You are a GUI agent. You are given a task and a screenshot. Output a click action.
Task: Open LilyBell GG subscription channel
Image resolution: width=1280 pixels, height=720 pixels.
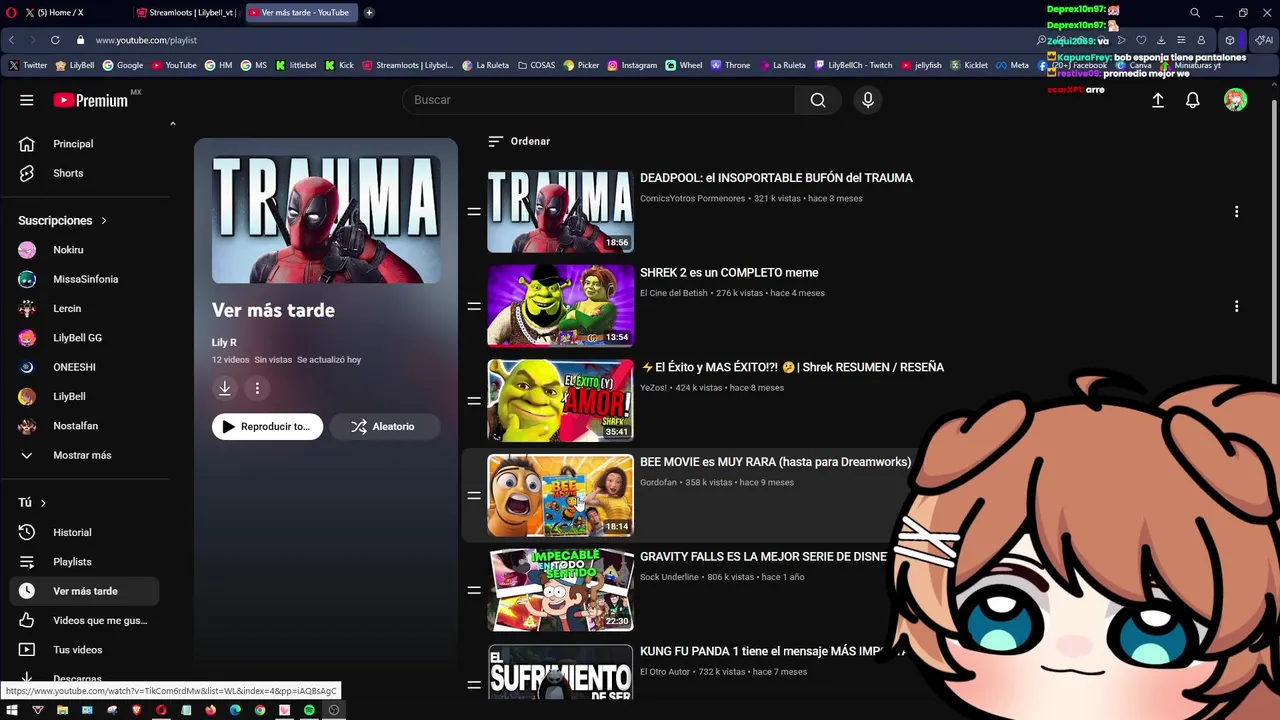pos(85,338)
